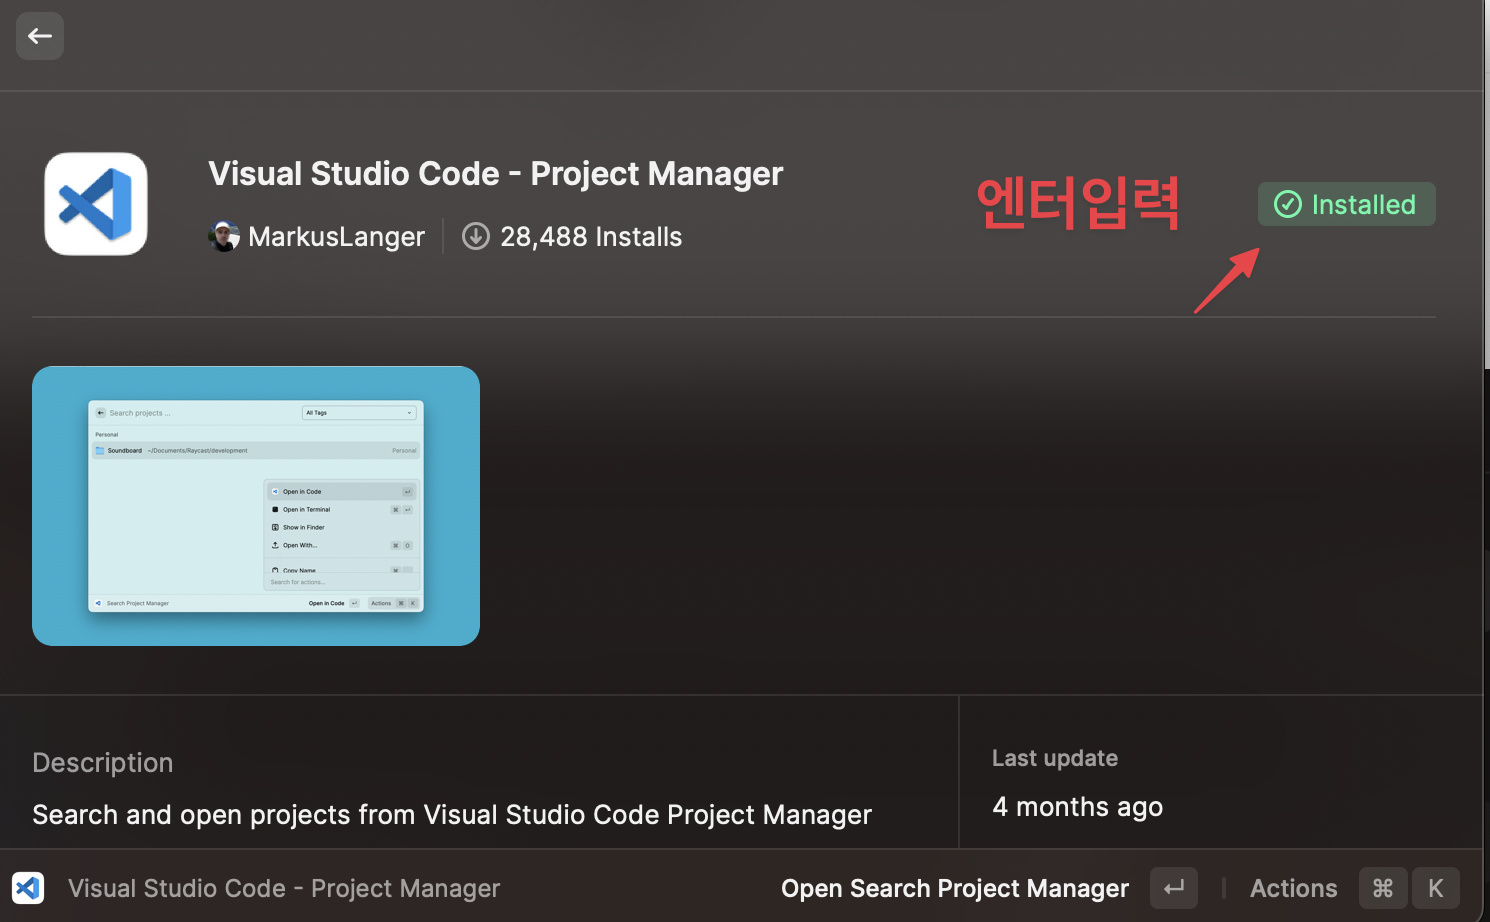Click the command key symbol
Viewport: 1490px width, 922px height.
click(1383, 888)
